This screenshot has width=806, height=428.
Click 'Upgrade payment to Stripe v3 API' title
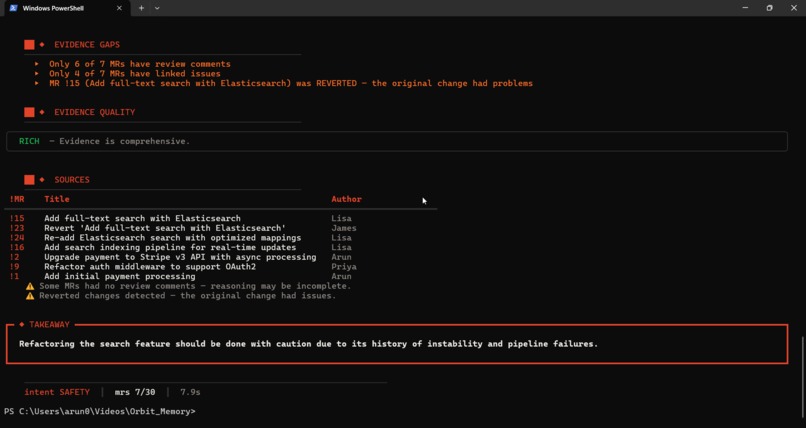coord(180,257)
